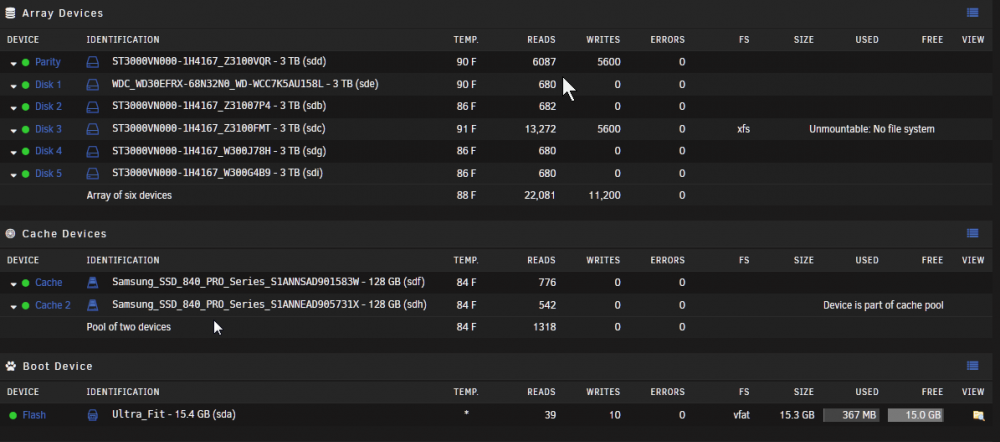Click the Array Devices section header
The image size is (1000, 442).
62,13
